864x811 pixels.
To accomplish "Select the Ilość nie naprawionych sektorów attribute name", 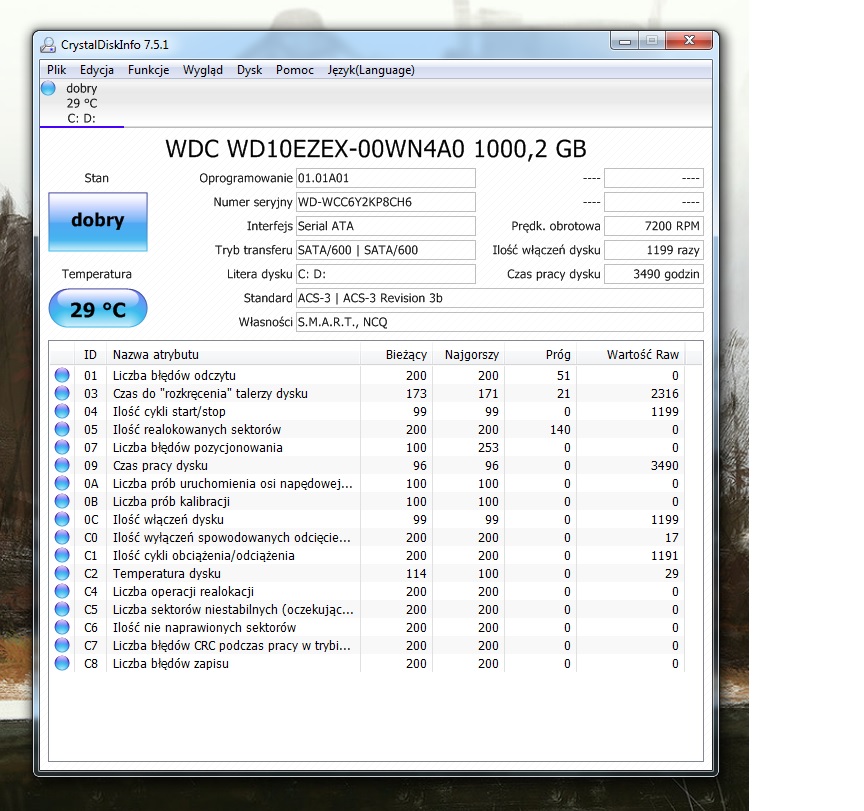I will point(204,628).
